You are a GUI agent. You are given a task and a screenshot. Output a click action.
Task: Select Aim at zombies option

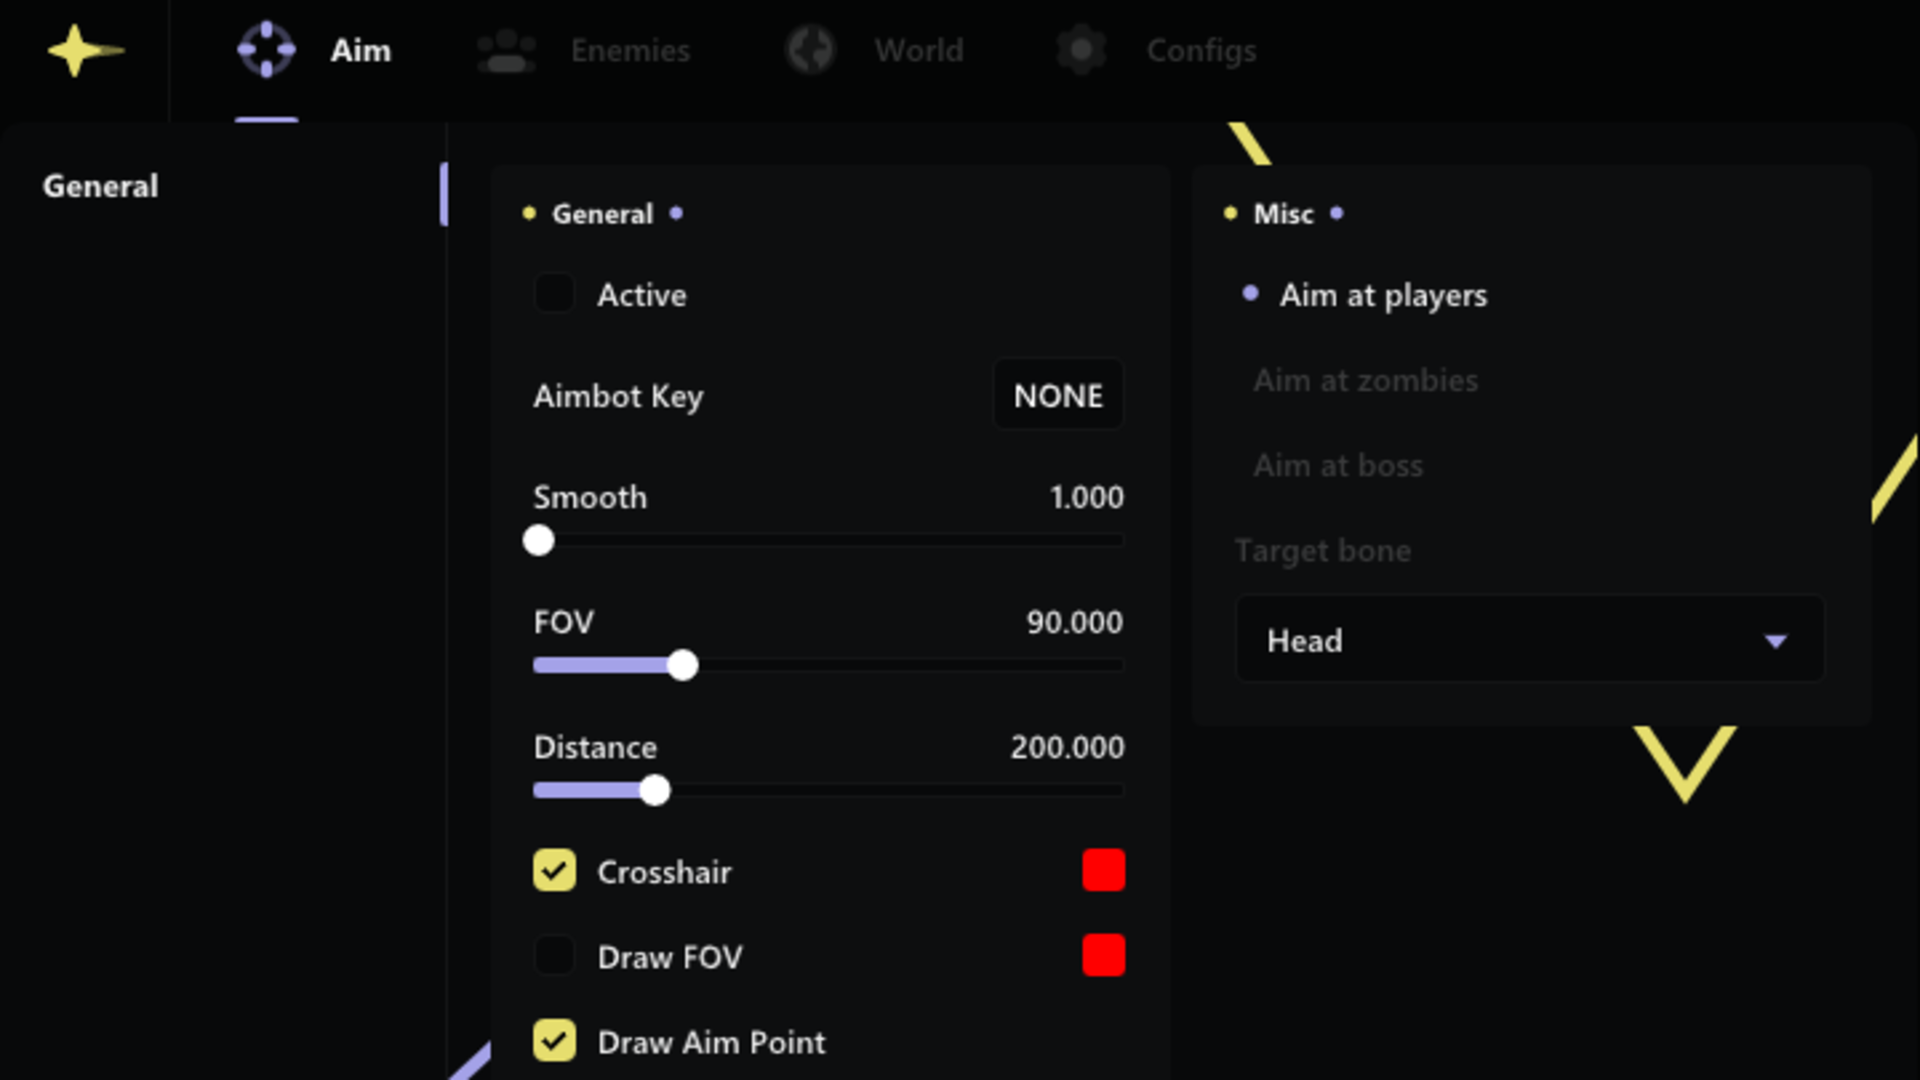tap(1365, 381)
